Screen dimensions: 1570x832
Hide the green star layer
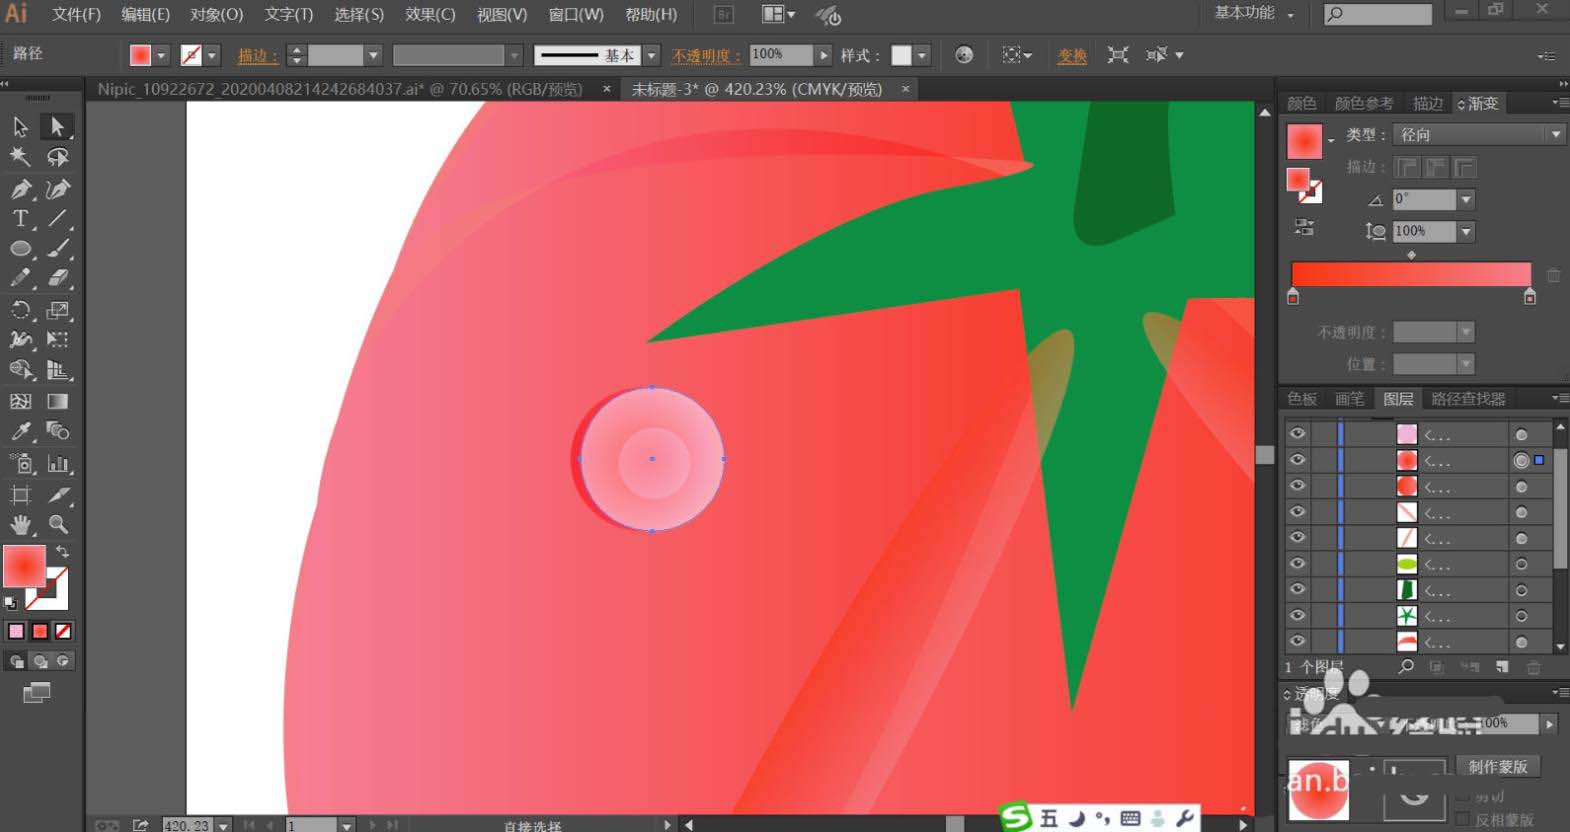[1297, 616]
